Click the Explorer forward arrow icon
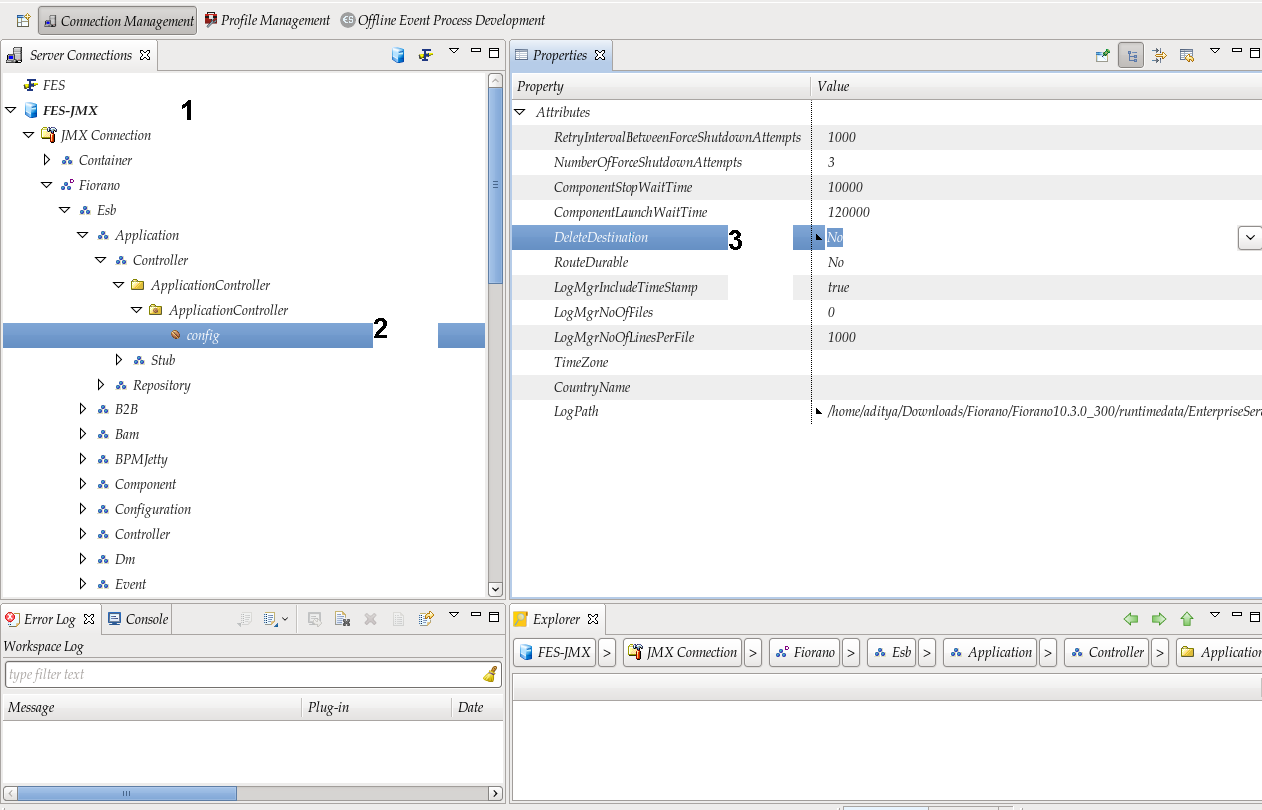 pyautogui.click(x=1159, y=619)
